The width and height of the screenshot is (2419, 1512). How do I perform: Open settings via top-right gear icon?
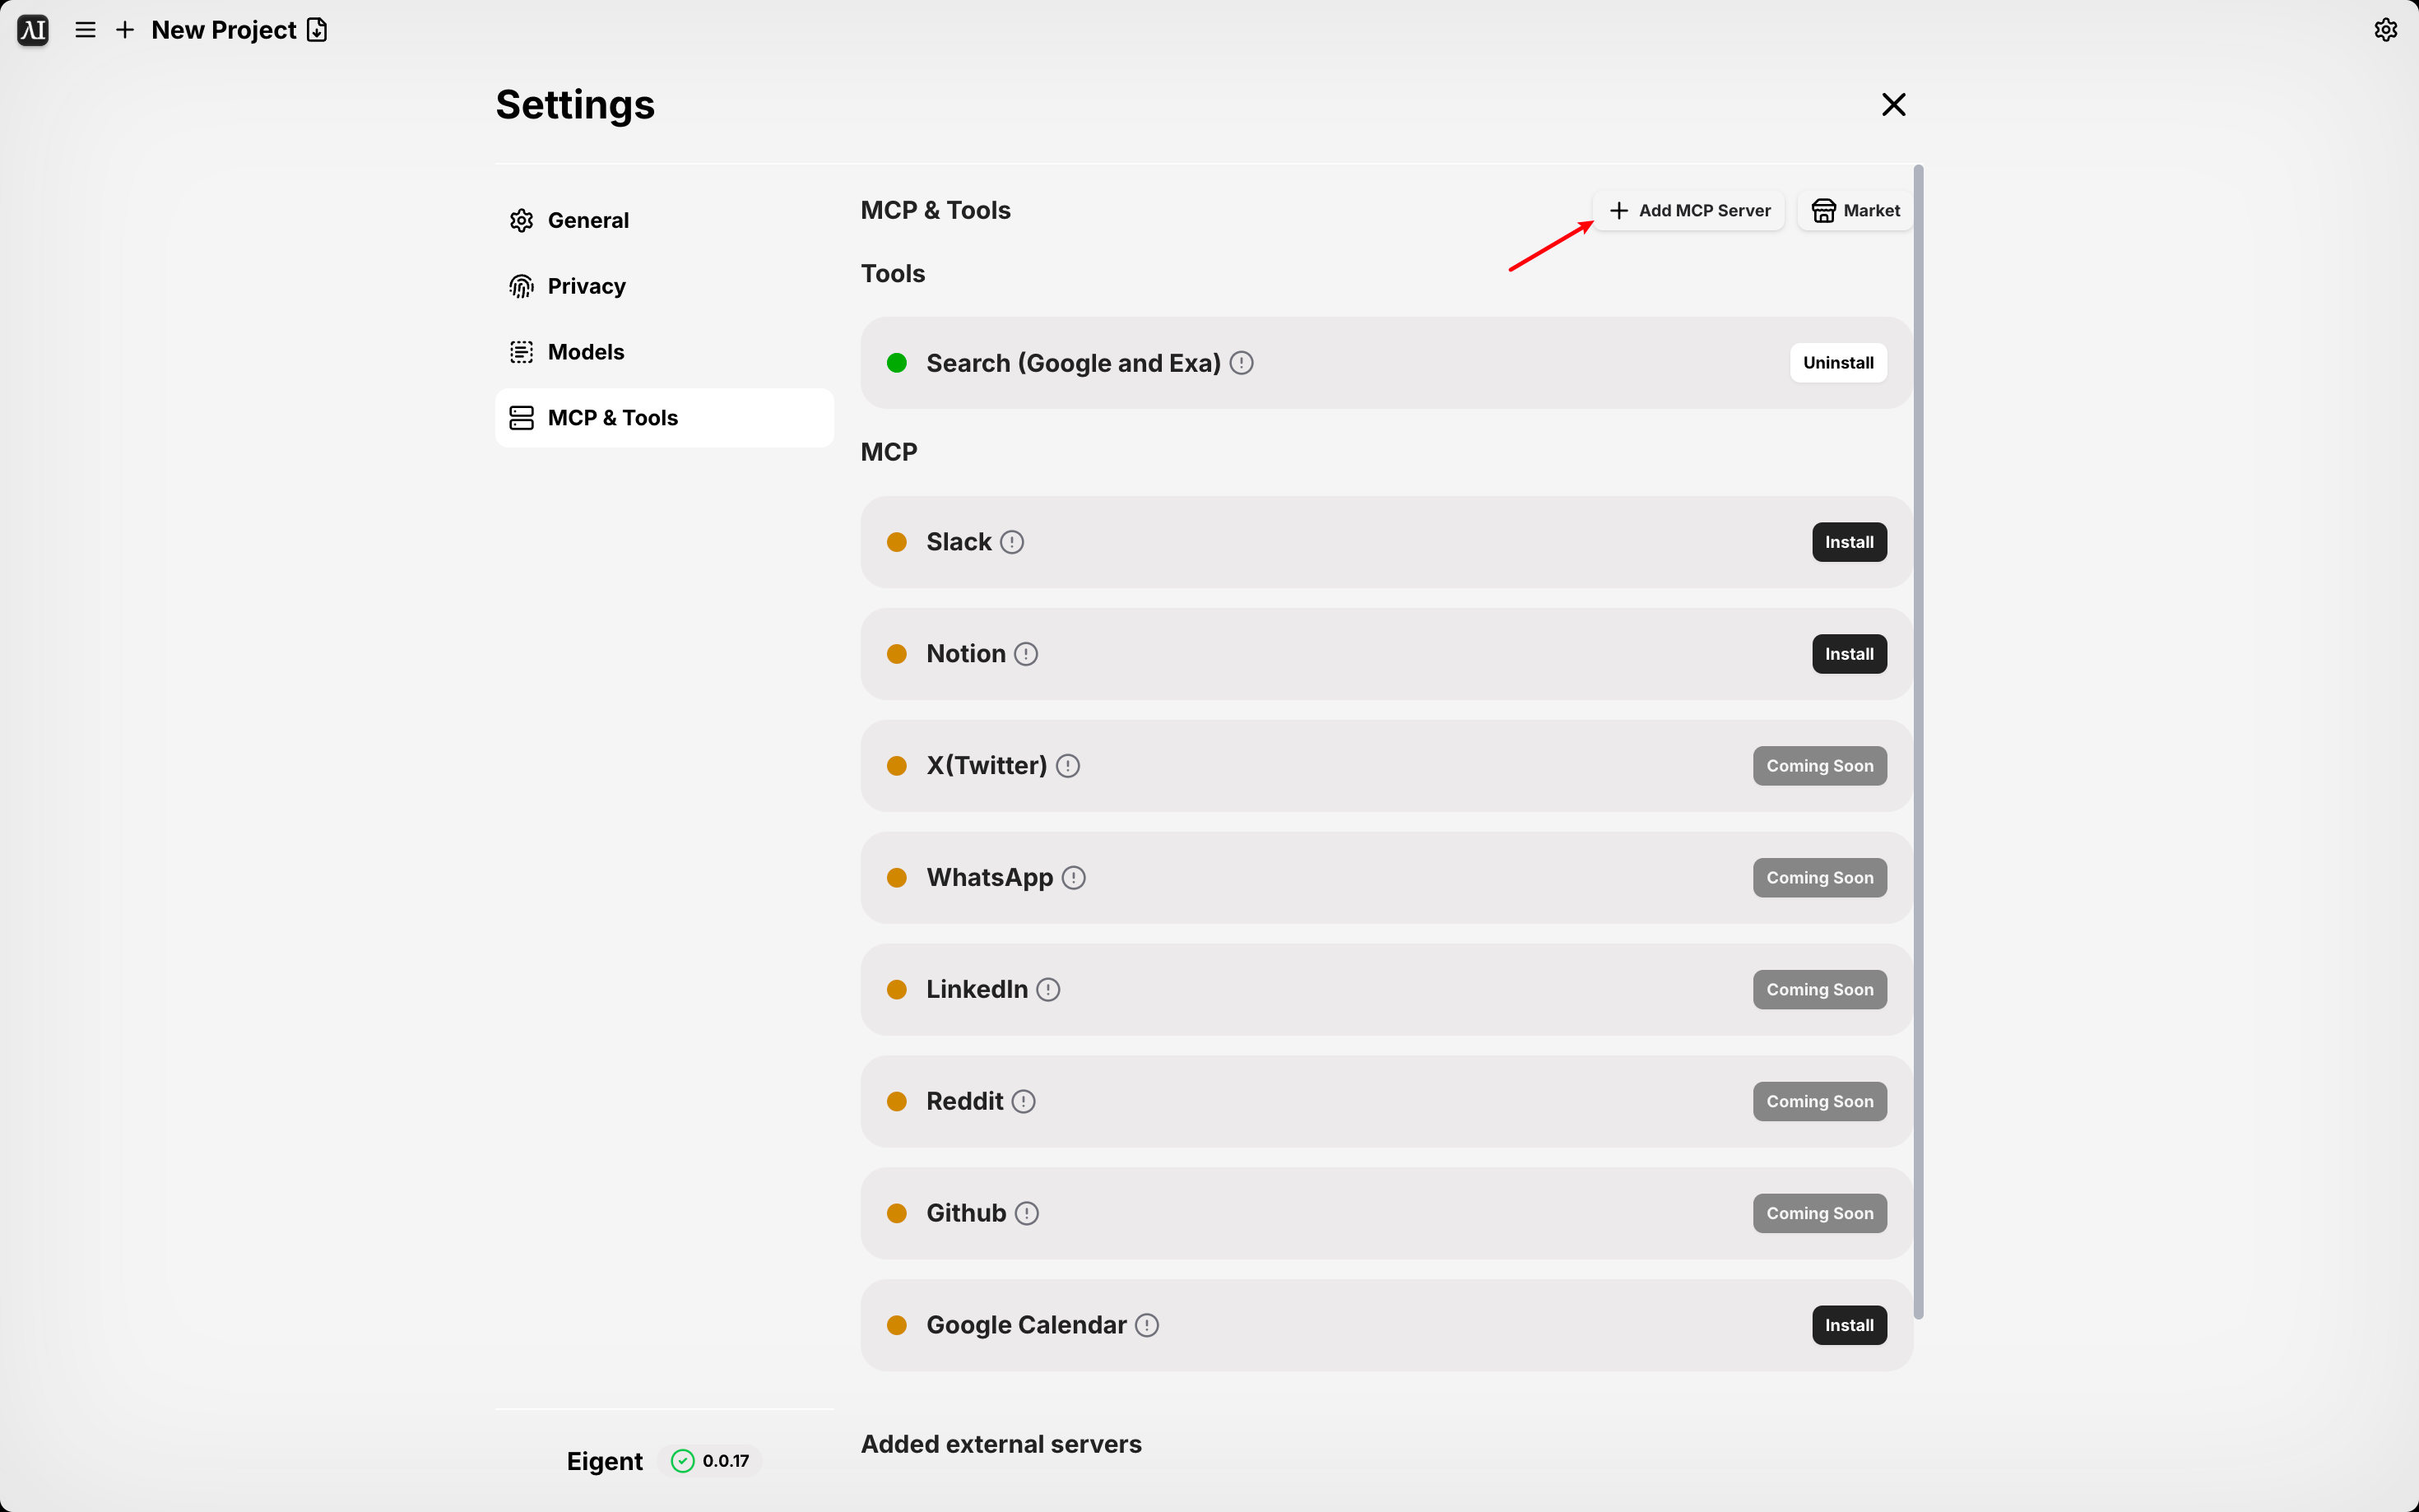(2386, 30)
